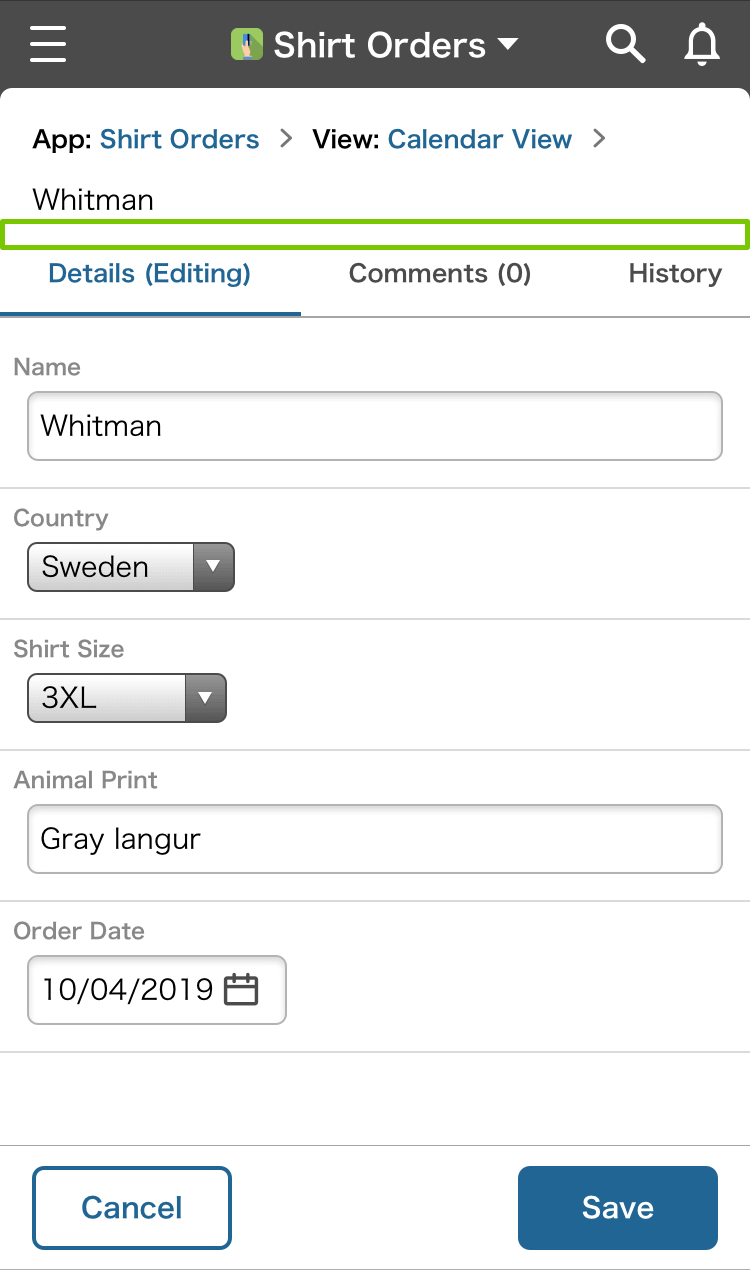The image size is (750, 1270).
Task: Open the Shirt Size dropdown showing 3XL
Action: point(126,698)
